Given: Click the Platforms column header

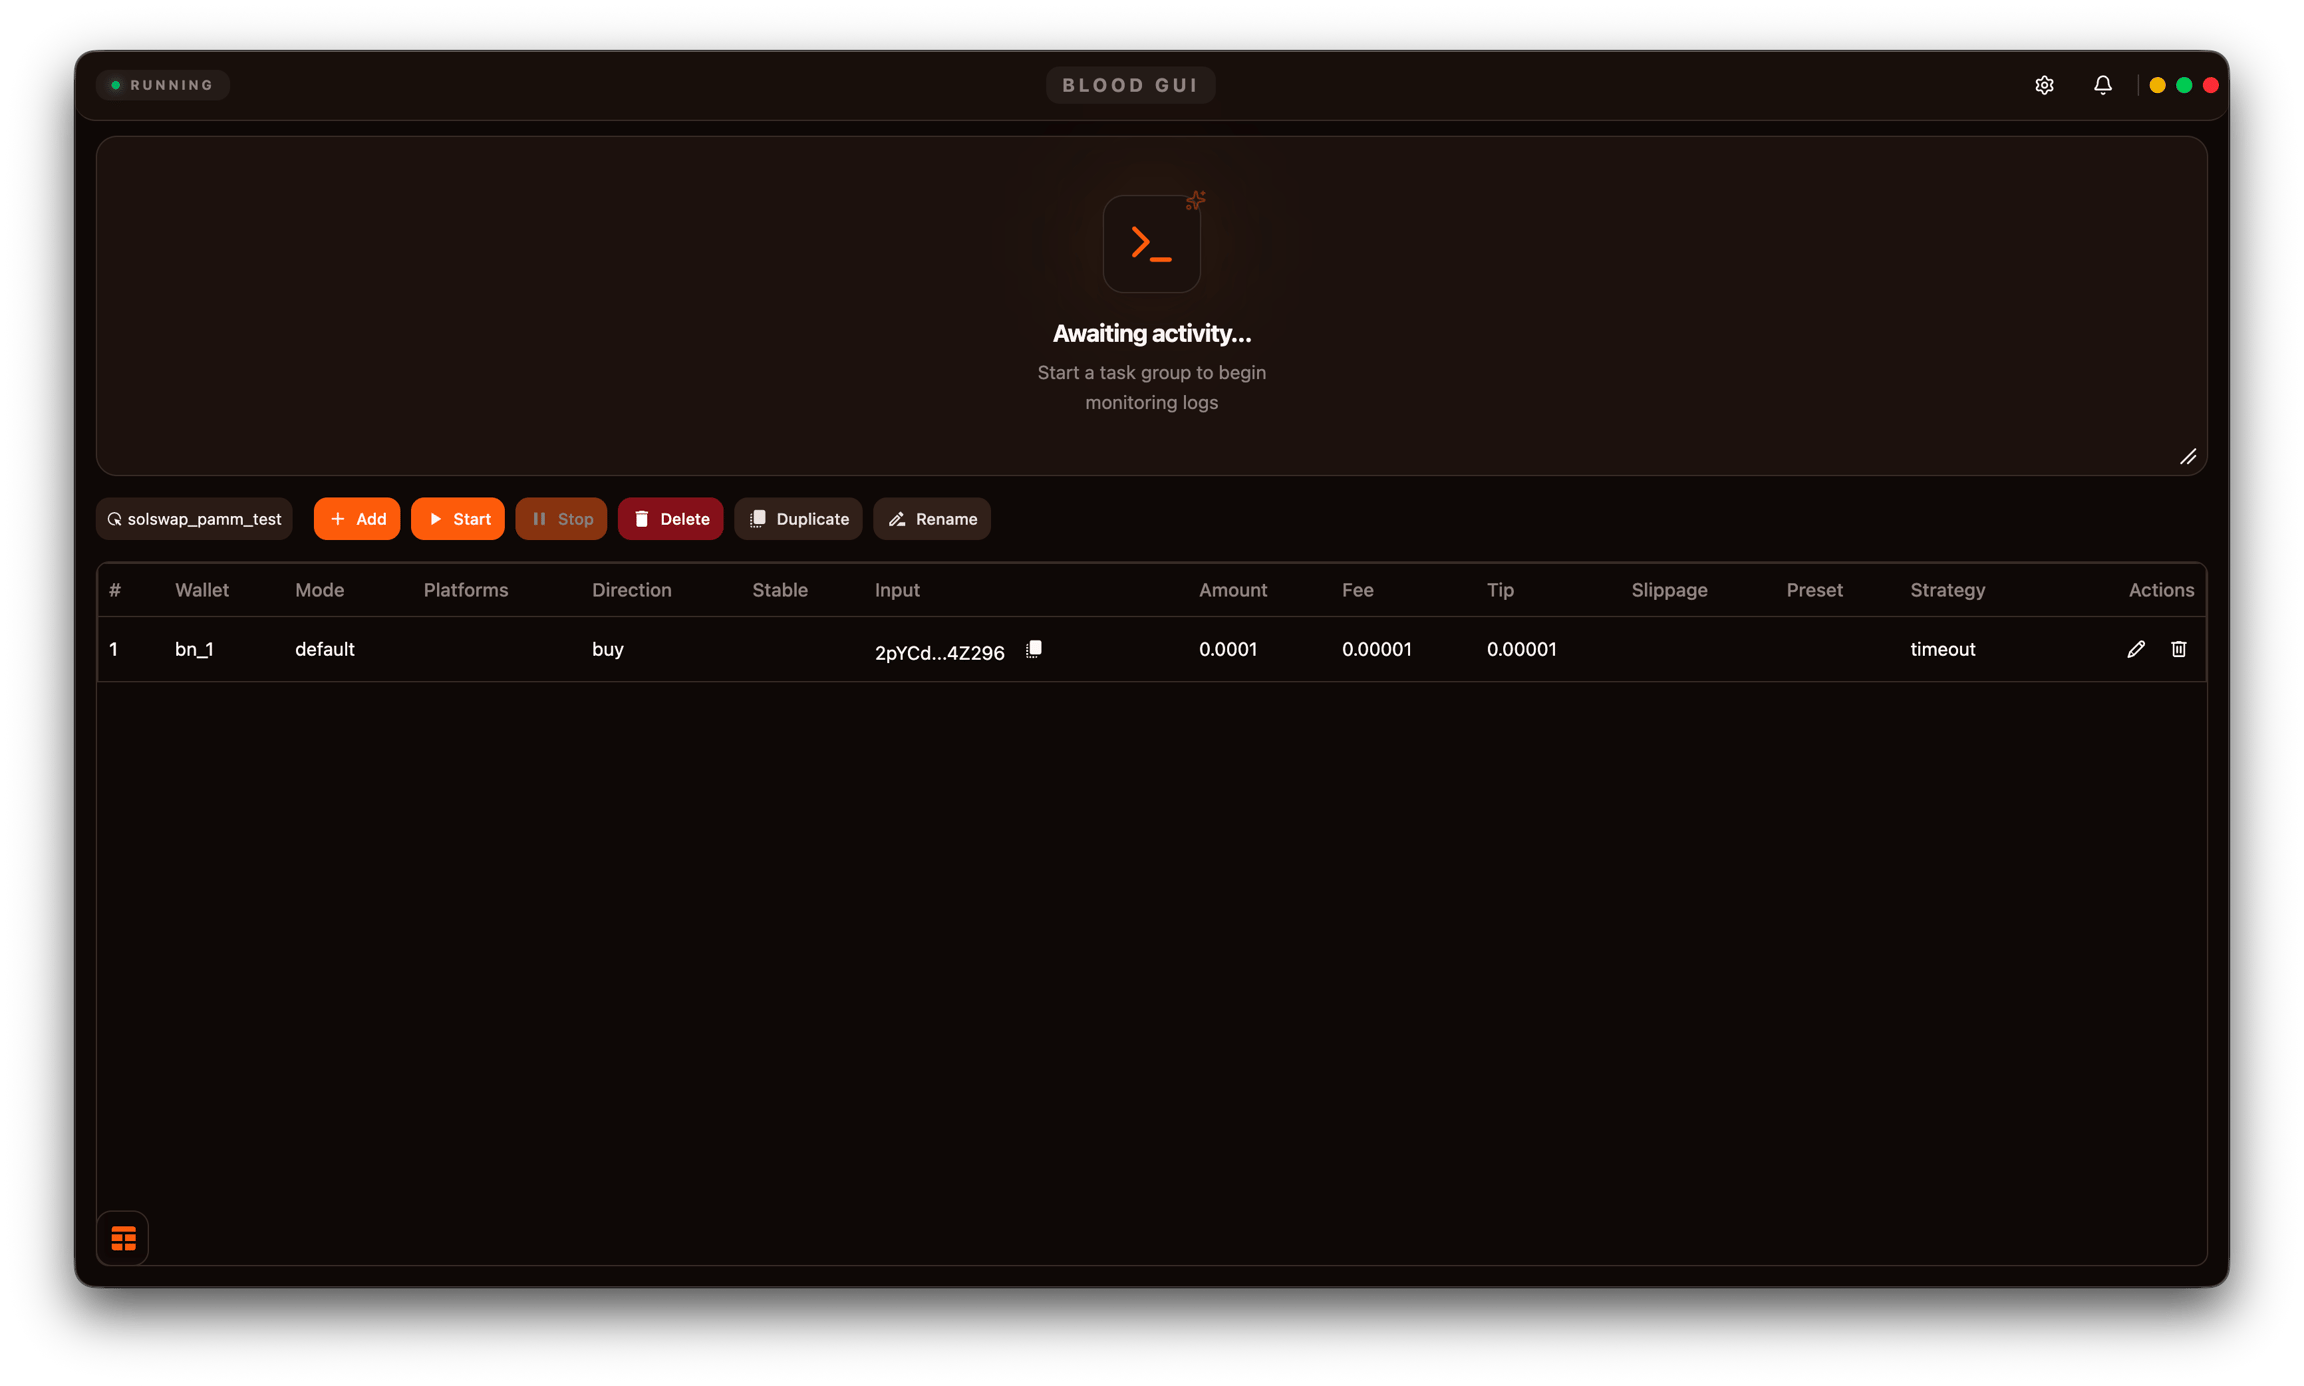Looking at the screenshot, I should coord(466,590).
